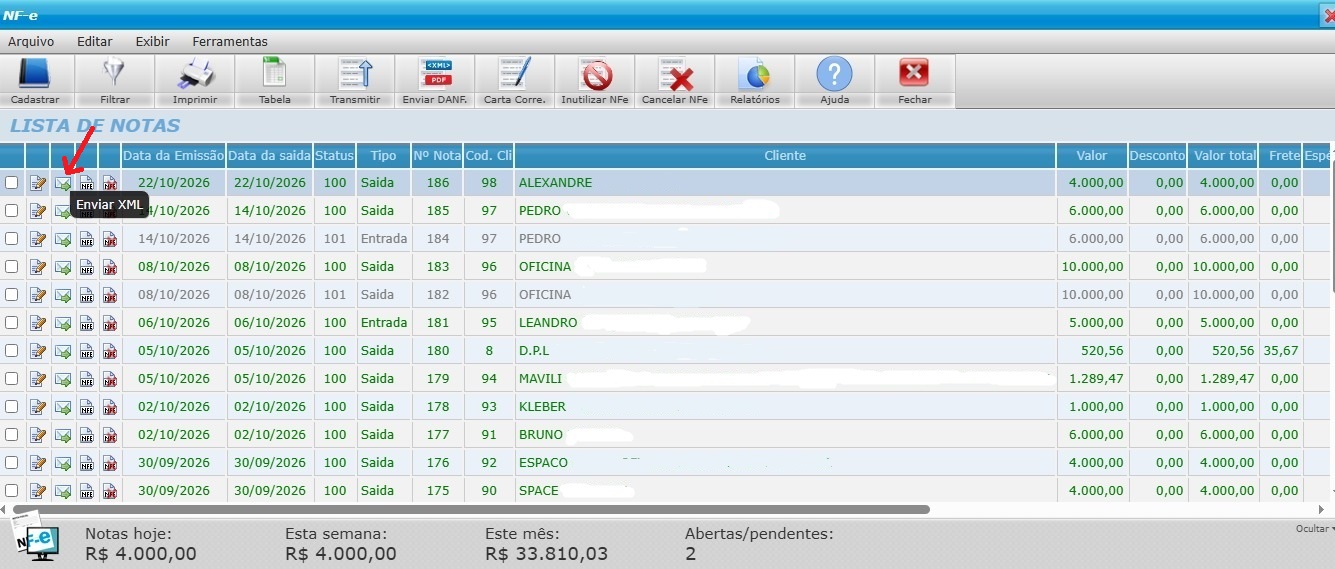Click the status 101 cell of note 182
The height and width of the screenshot is (569, 1335).
click(x=335, y=295)
